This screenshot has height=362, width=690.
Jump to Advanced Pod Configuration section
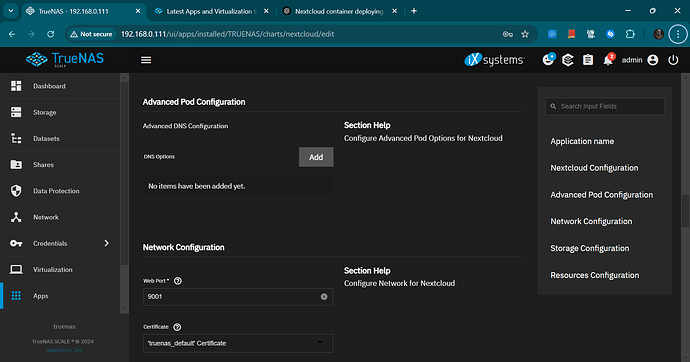[x=602, y=195]
